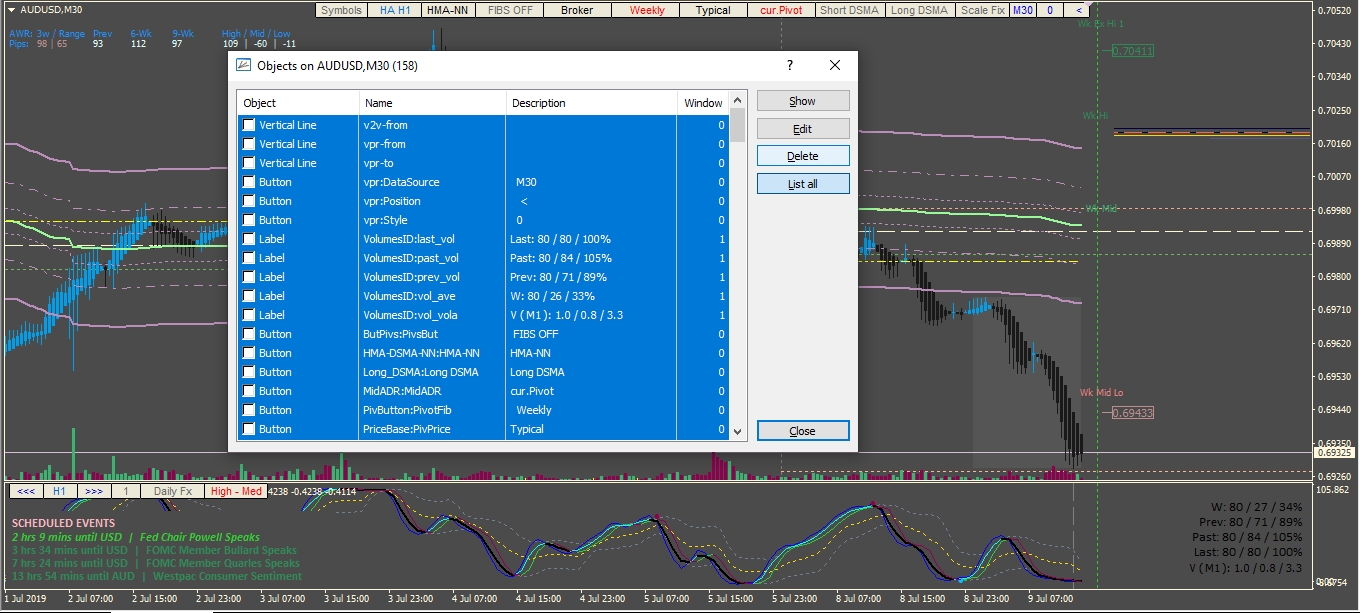This screenshot has height=613, width=1360.
Task: Click the List all button
Action: point(803,184)
